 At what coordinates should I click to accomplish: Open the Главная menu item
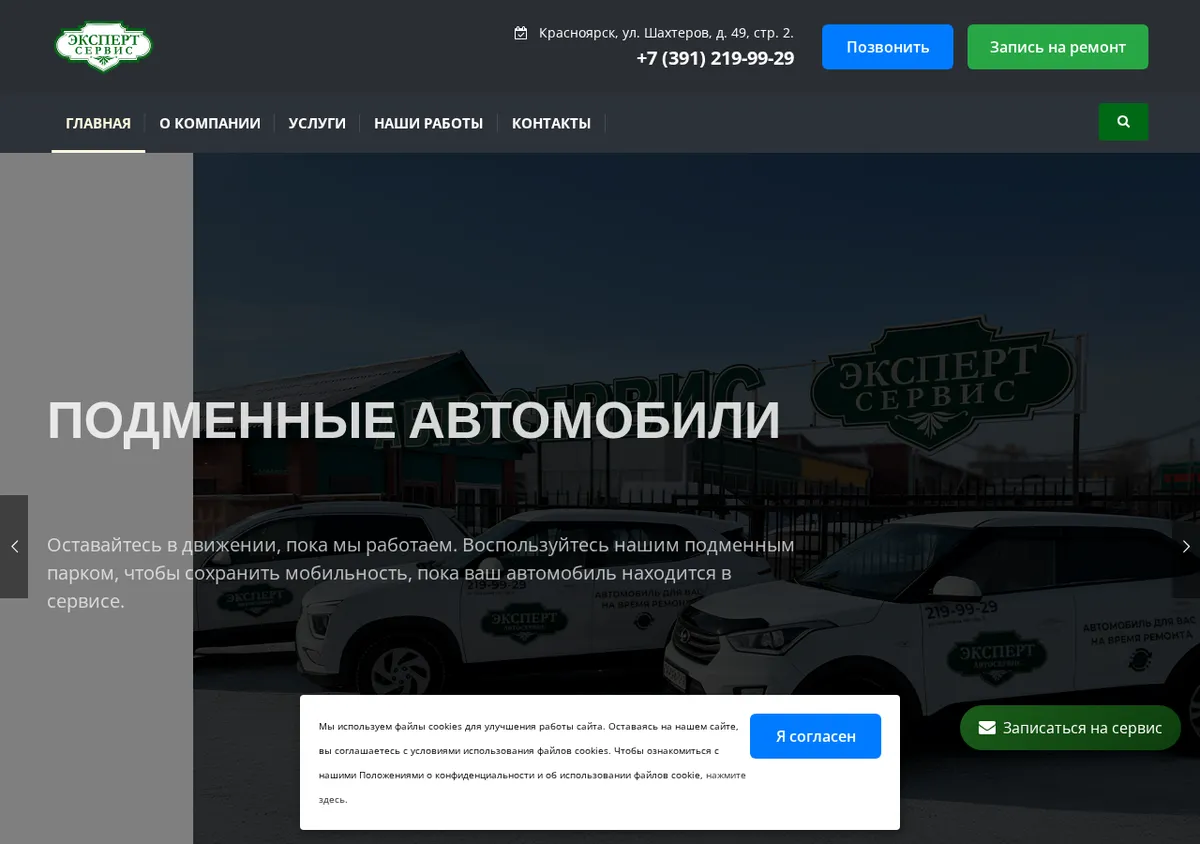[98, 123]
